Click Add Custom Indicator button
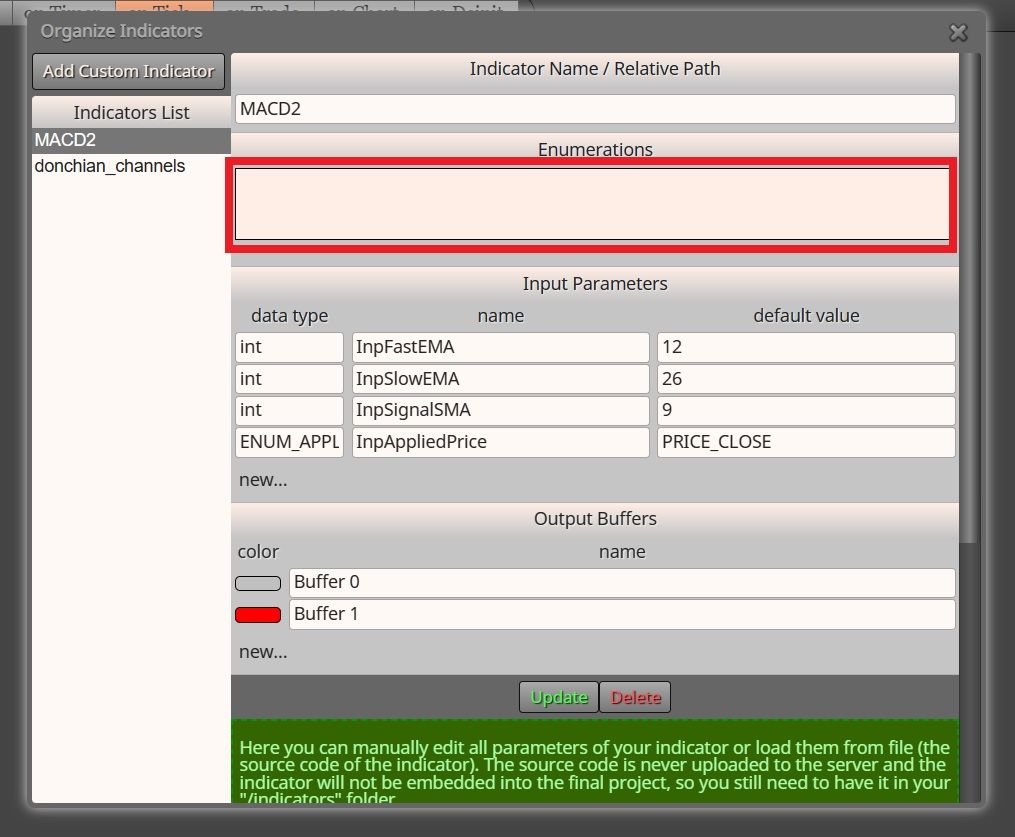The height and width of the screenshot is (837, 1015). tap(128, 71)
